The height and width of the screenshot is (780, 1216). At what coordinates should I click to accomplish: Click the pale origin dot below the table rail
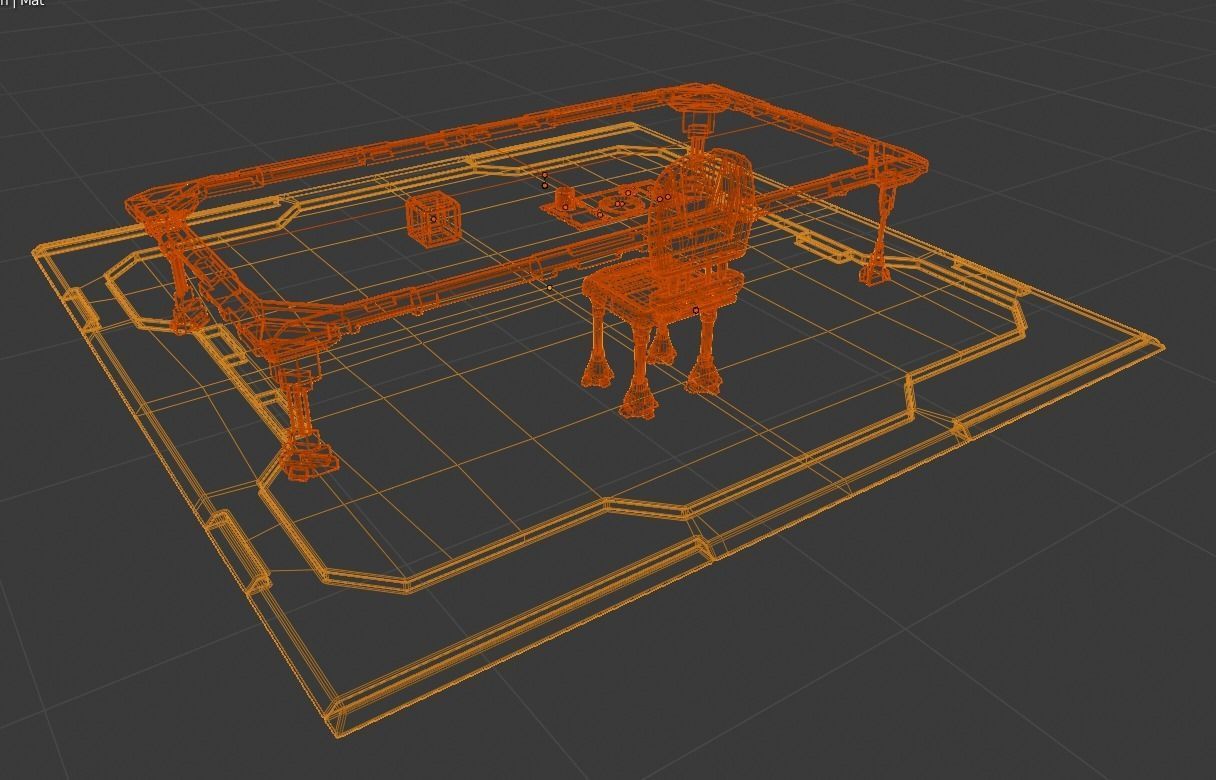[549, 288]
